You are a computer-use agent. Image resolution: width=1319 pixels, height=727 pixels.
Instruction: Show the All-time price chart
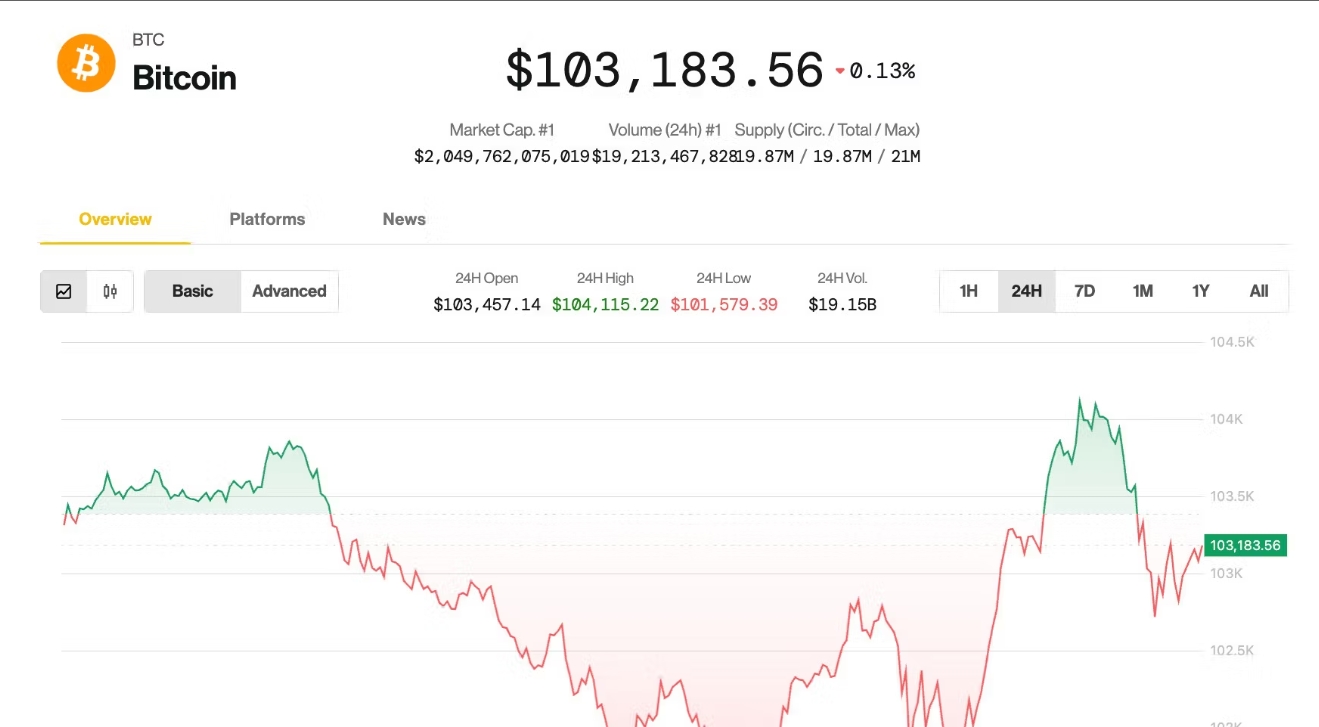[x=1258, y=291]
